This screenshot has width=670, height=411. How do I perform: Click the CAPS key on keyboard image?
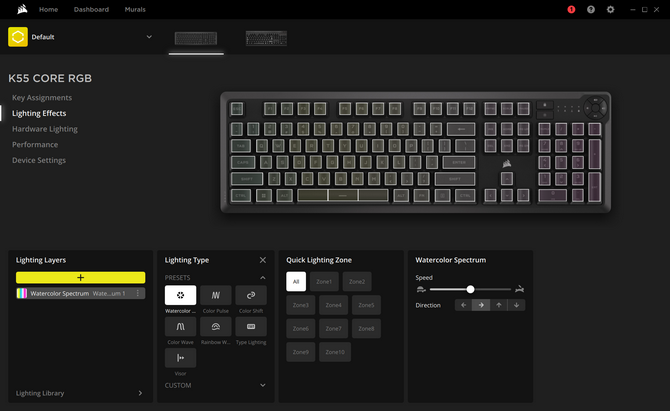[243, 162]
